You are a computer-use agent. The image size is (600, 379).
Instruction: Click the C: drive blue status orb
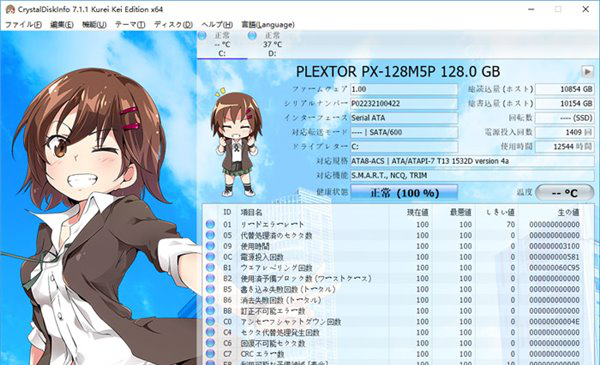(202, 36)
